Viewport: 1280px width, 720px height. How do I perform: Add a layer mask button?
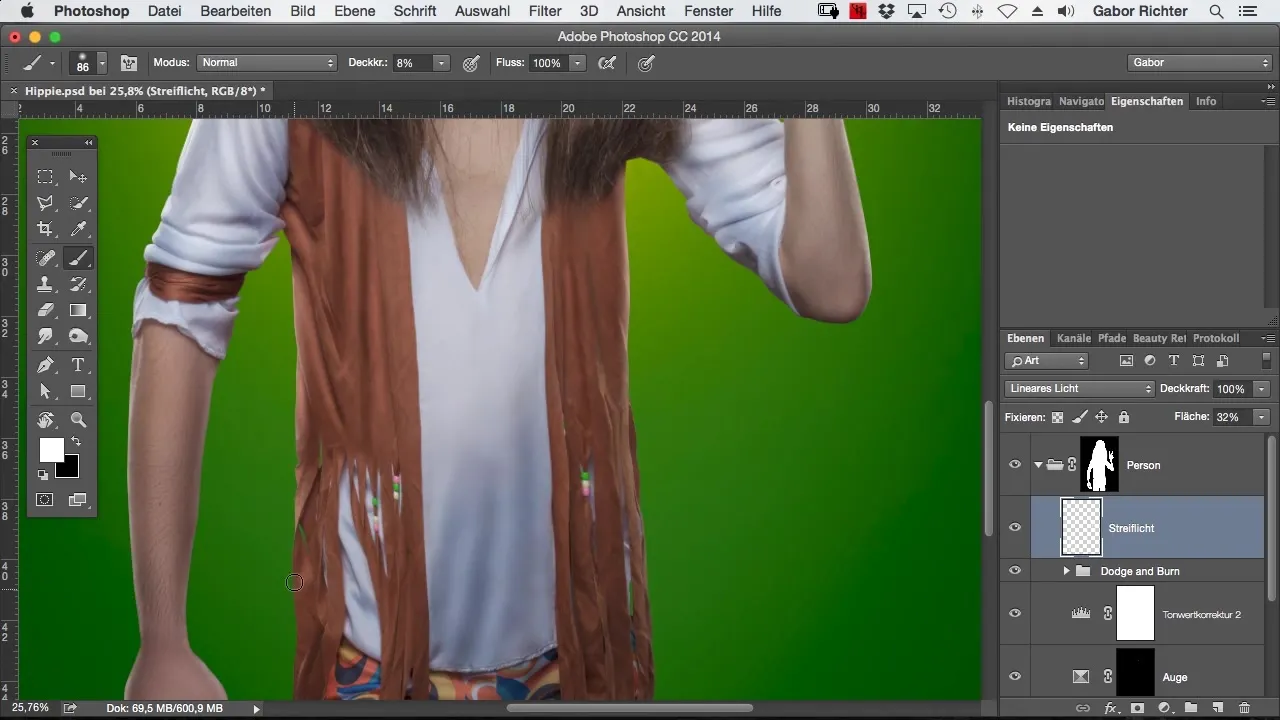tap(1137, 708)
